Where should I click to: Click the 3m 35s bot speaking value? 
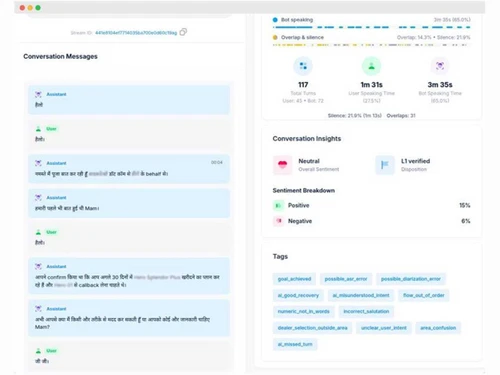click(440, 85)
